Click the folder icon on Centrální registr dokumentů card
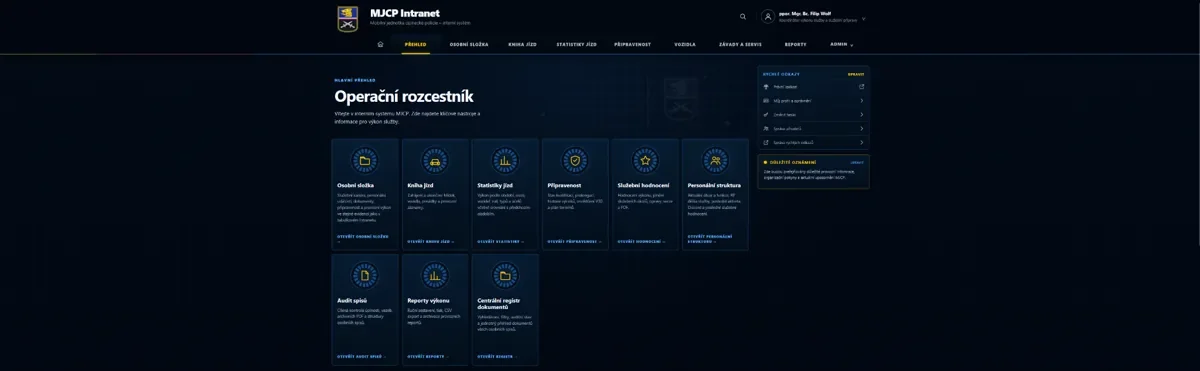Screen dimensions: 1200x371 pyautogui.click(x=505, y=275)
